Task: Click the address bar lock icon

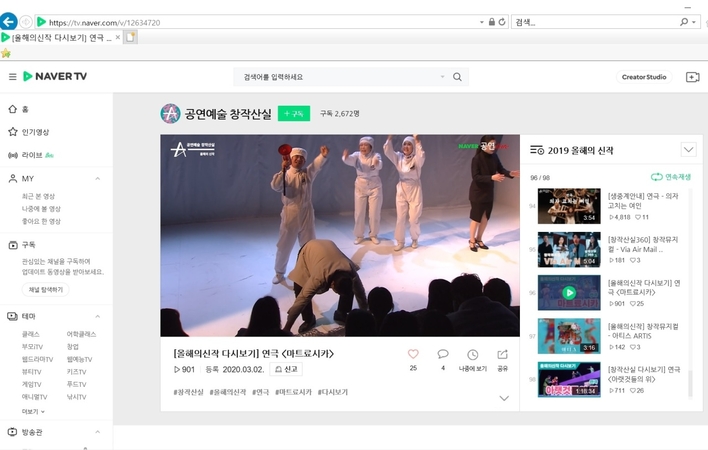Action: click(492, 22)
